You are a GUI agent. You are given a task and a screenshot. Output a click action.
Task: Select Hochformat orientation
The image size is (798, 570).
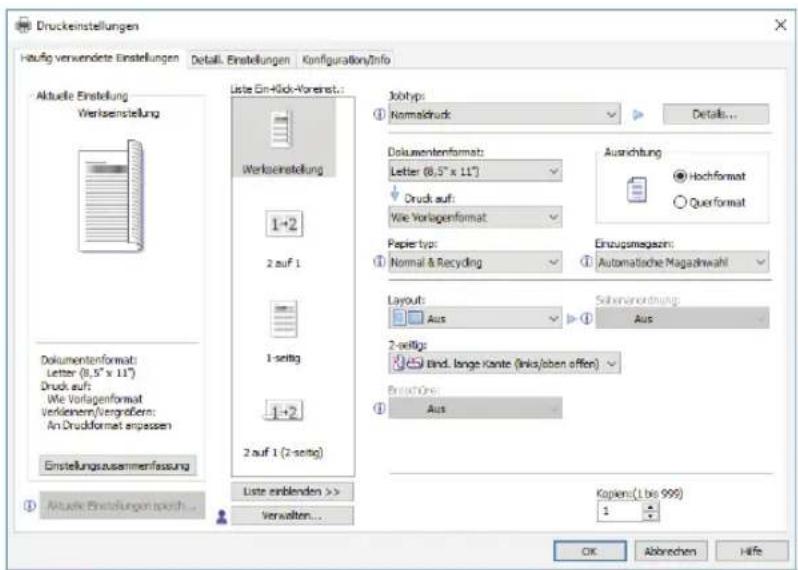pyautogui.click(x=709, y=176)
